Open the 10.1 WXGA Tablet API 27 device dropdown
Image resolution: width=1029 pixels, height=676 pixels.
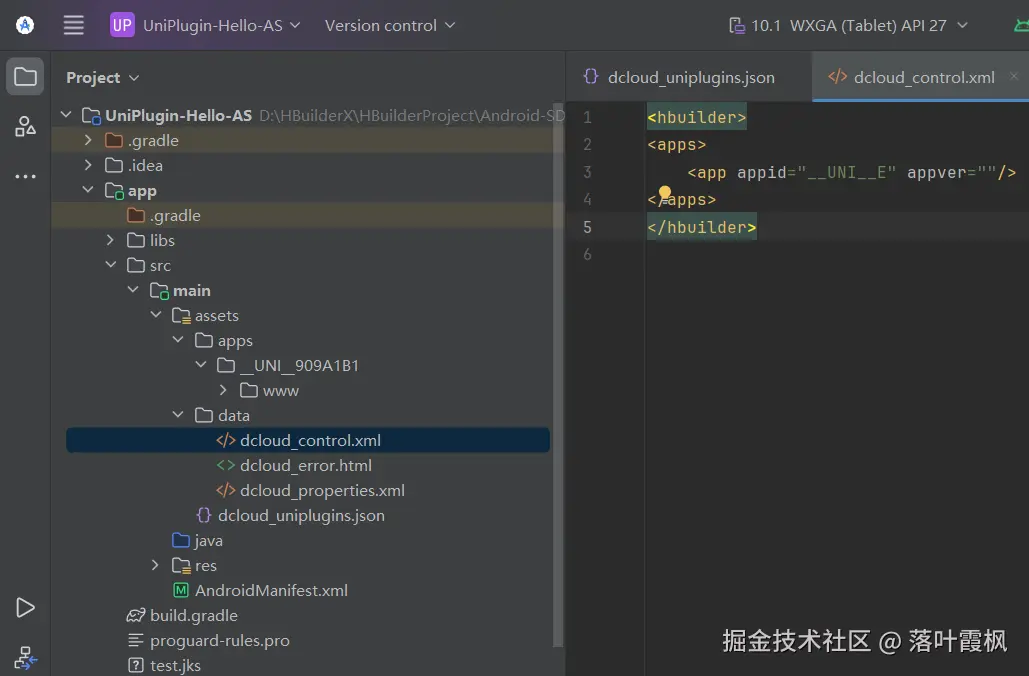(849, 25)
